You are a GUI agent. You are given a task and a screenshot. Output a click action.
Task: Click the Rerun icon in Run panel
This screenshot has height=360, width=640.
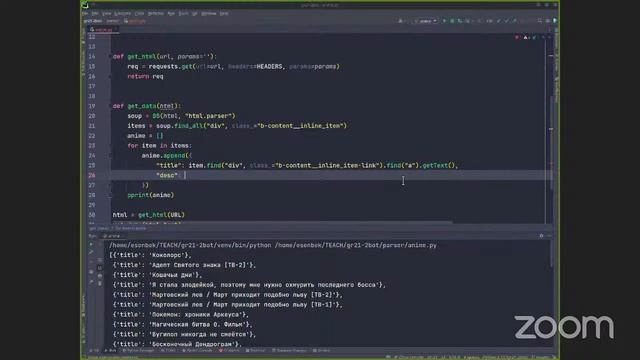pos(91,244)
